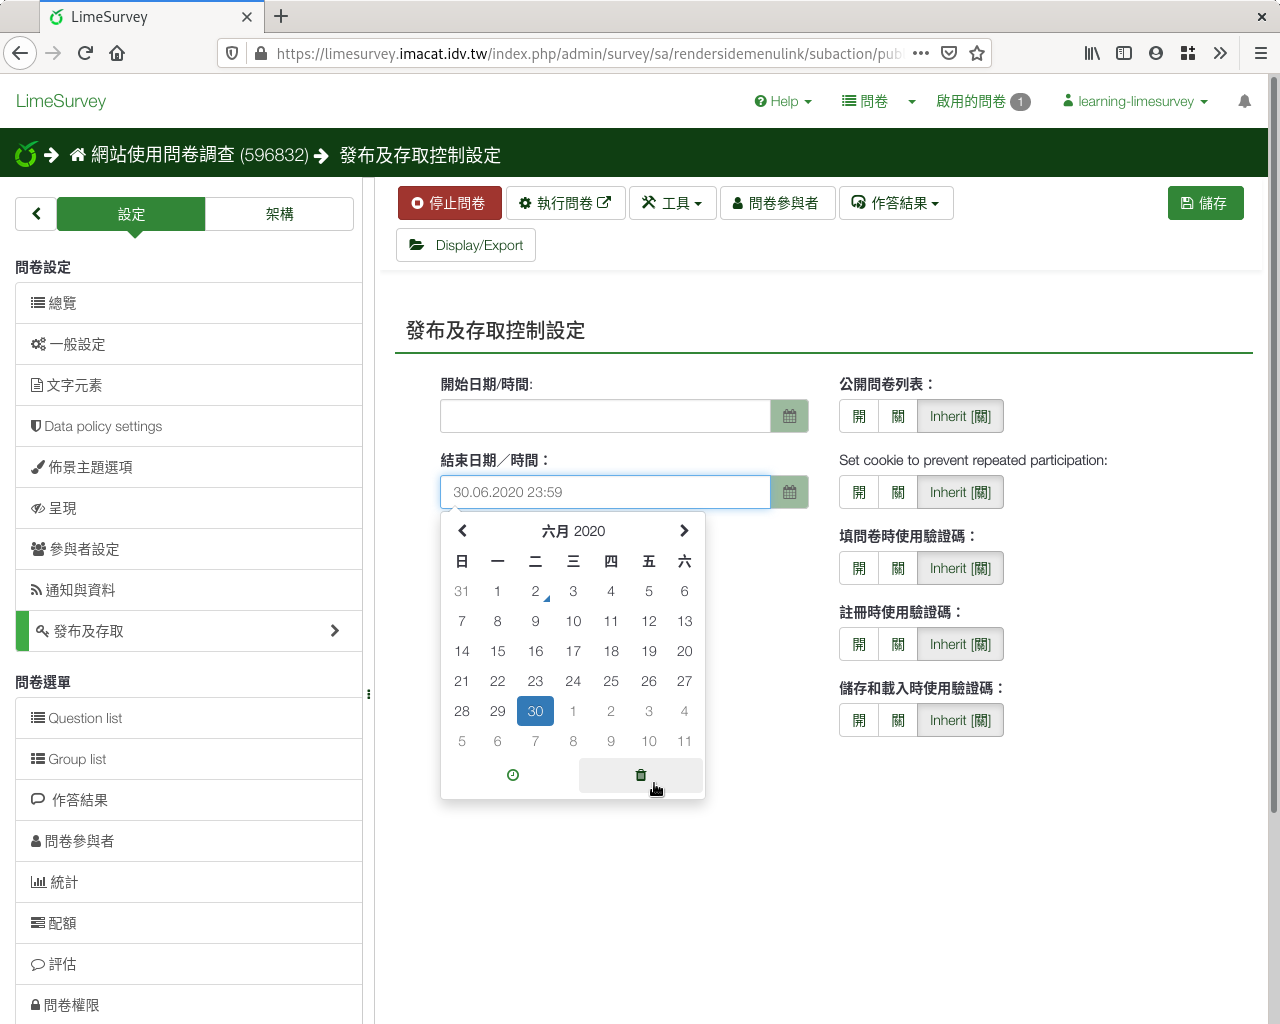Collapse sidebar with left chevron button
1280x1024 pixels.
[36, 214]
